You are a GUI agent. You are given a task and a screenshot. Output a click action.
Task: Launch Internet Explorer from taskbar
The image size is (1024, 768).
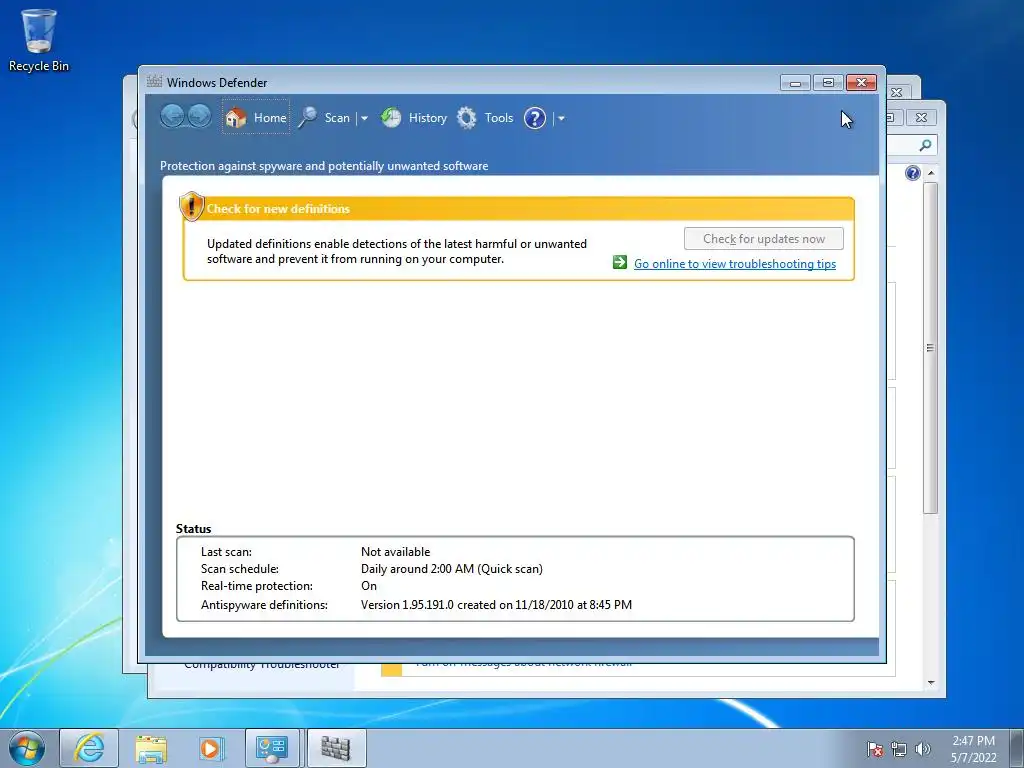point(89,748)
